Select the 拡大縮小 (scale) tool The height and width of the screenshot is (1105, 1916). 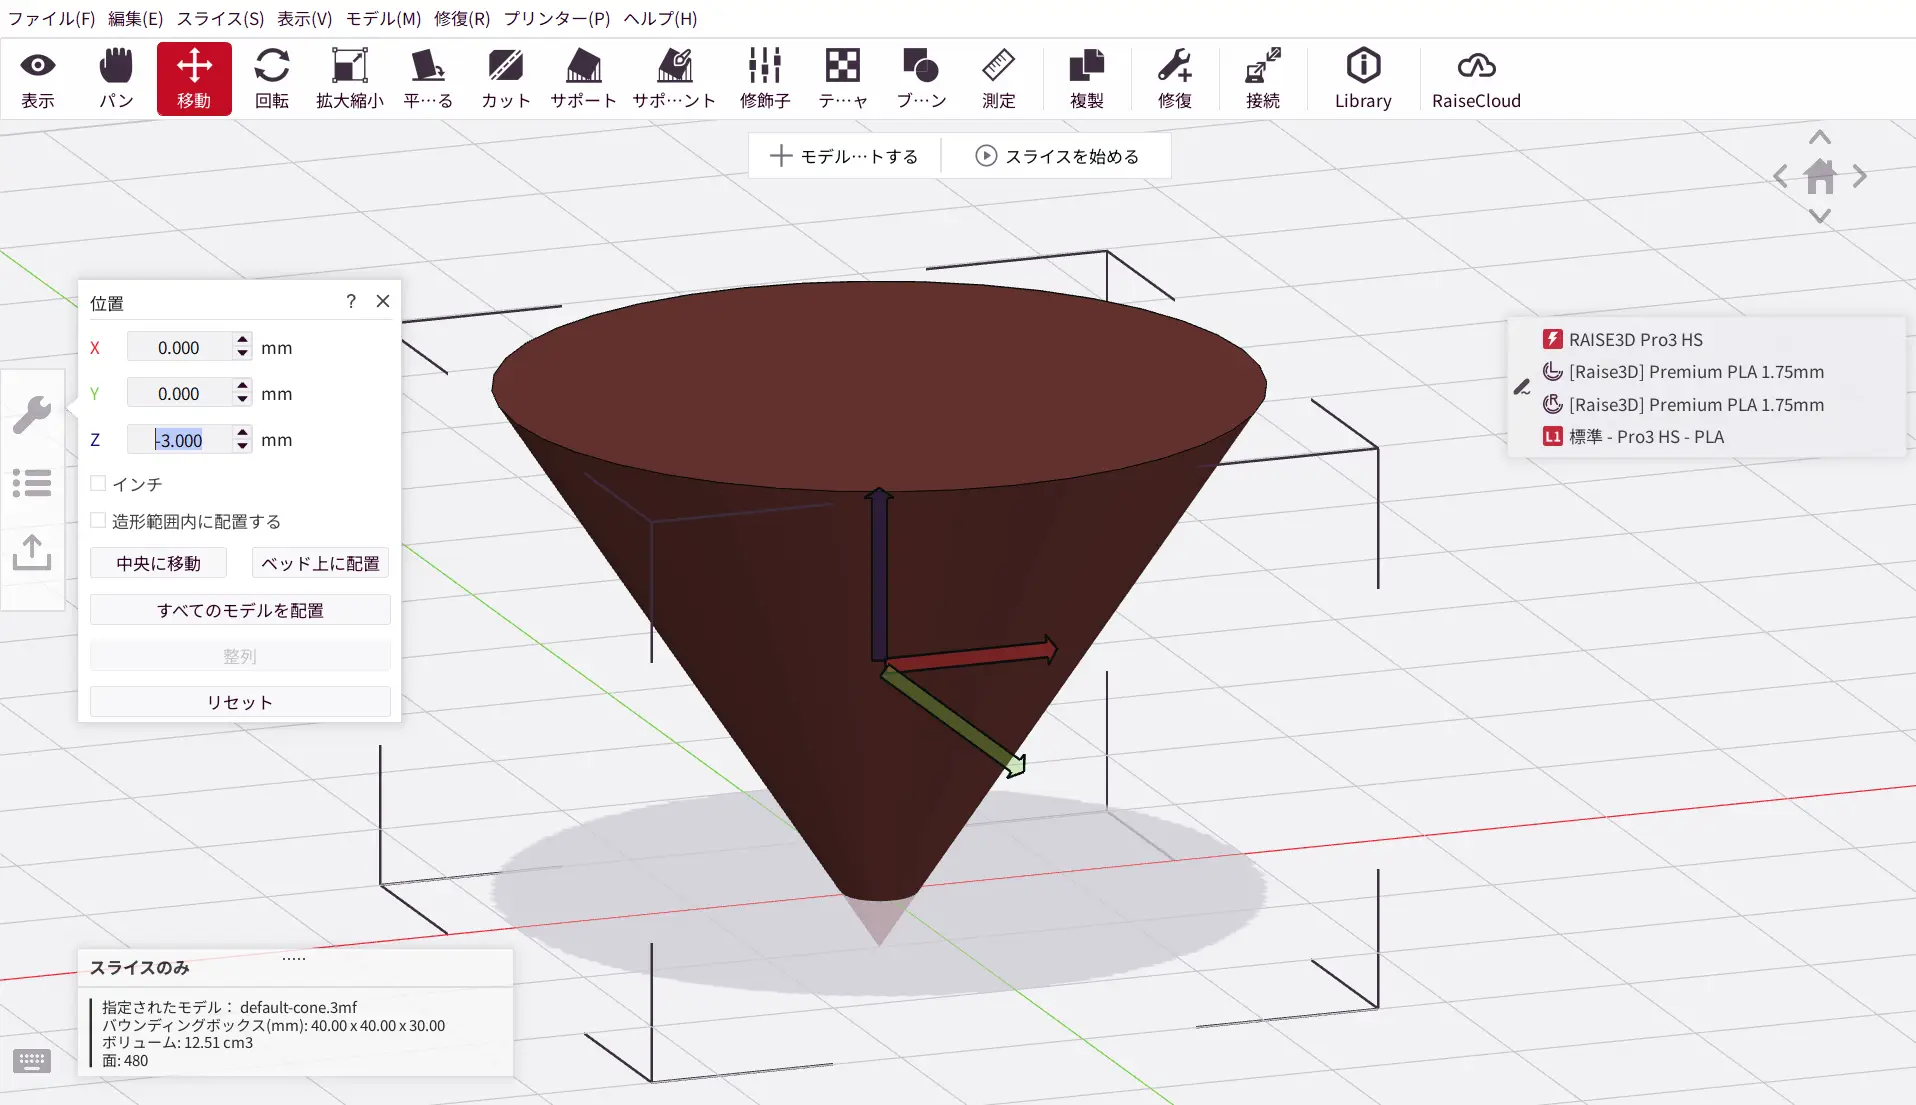point(349,78)
